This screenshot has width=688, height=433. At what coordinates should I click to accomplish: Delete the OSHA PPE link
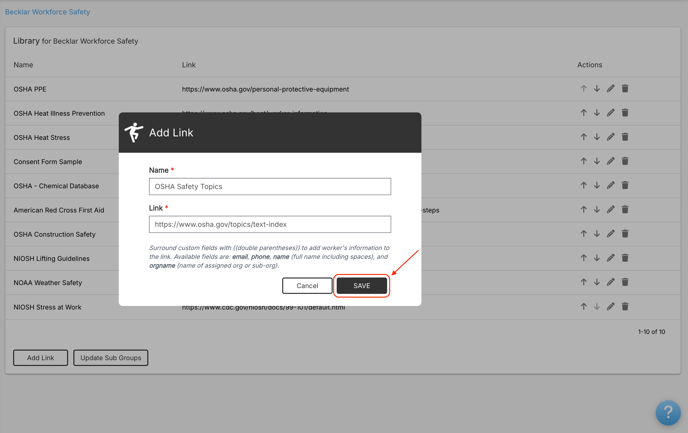point(625,89)
